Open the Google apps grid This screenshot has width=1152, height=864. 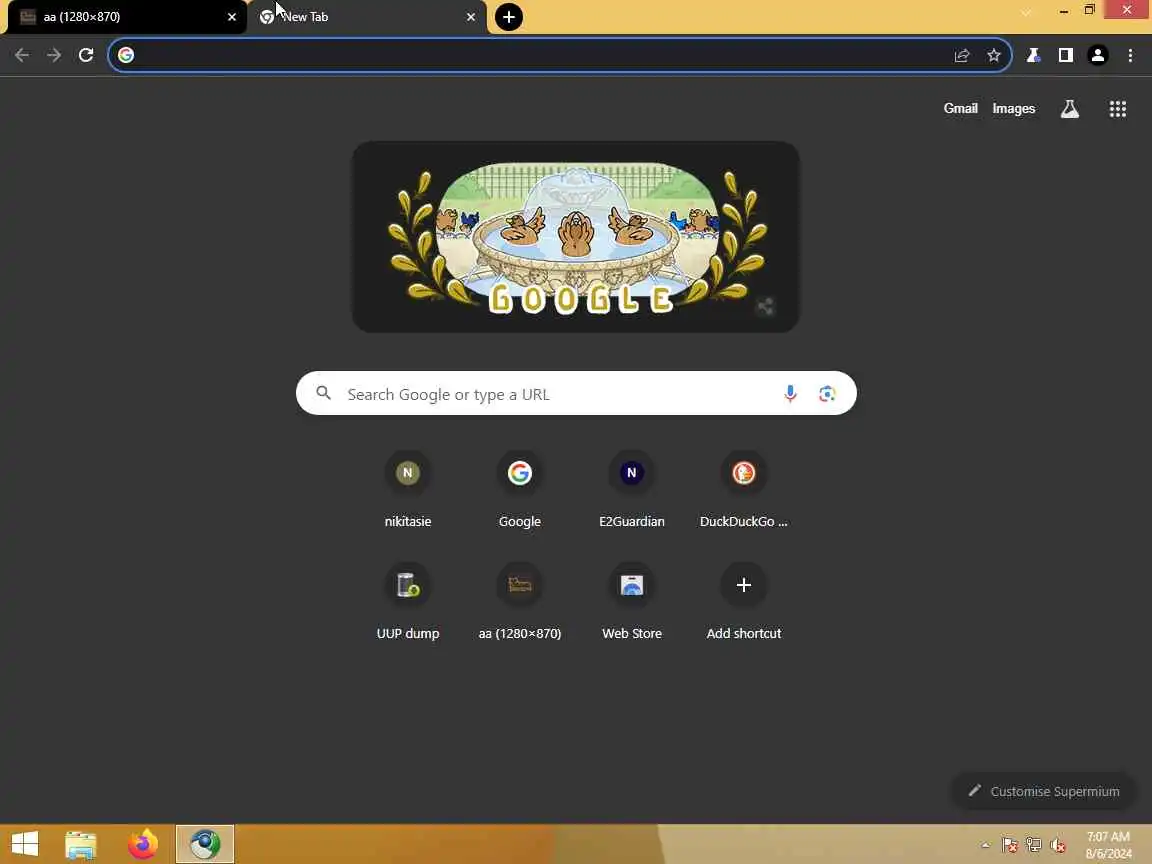click(x=1117, y=109)
